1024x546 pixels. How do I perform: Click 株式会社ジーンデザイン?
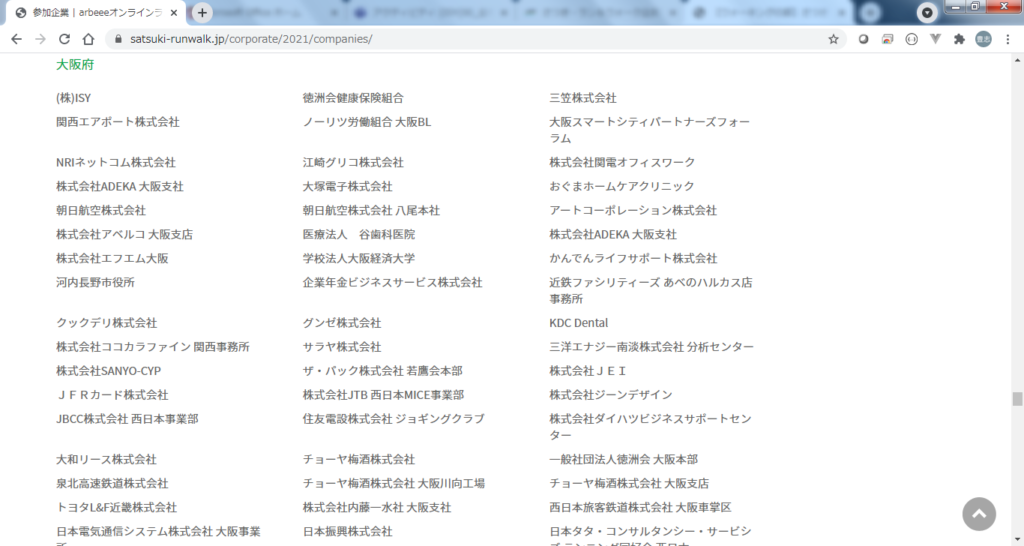[611, 395]
